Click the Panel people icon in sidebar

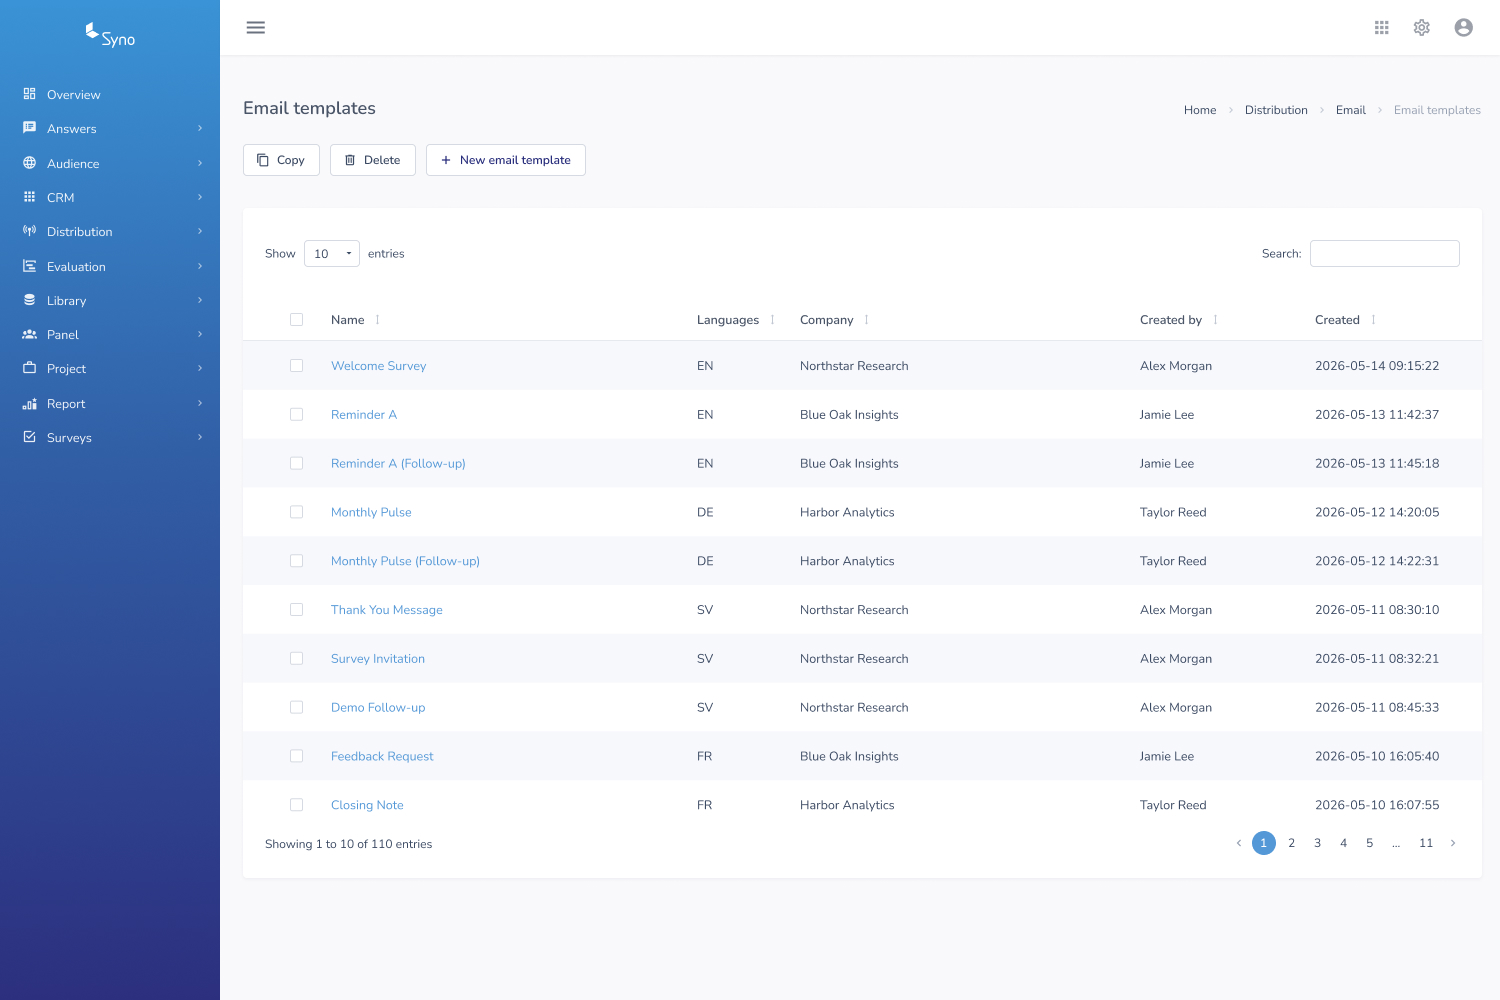click(30, 334)
